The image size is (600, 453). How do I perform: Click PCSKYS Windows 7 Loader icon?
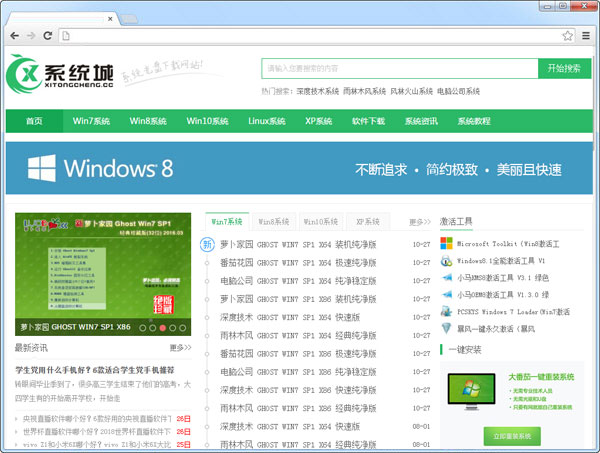tap(446, 311)
